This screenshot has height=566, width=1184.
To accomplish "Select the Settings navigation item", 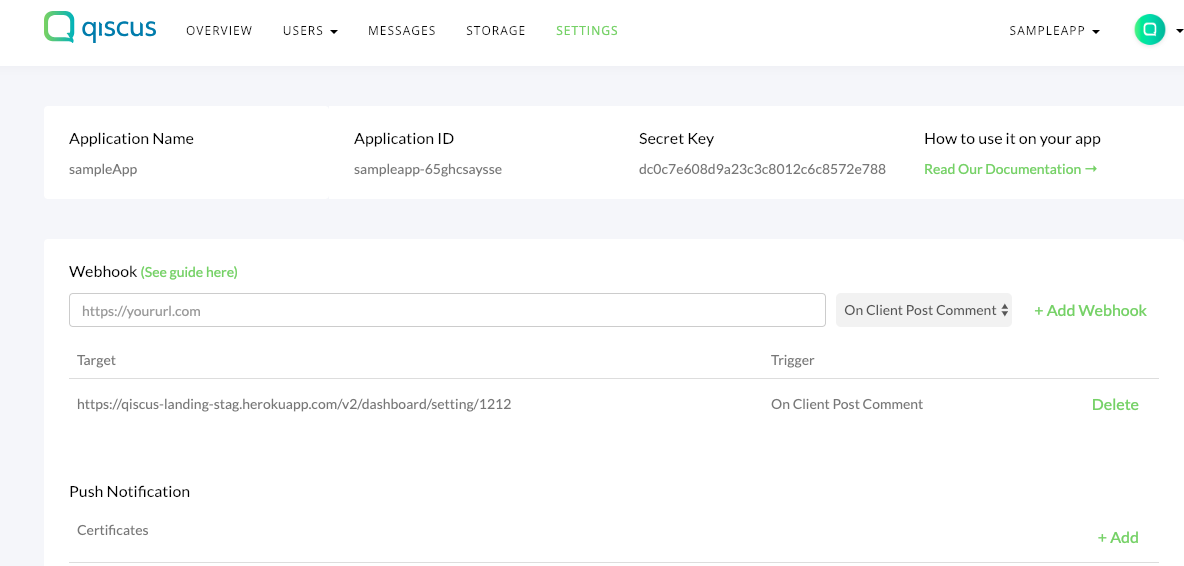I will [x=587, y=31].
